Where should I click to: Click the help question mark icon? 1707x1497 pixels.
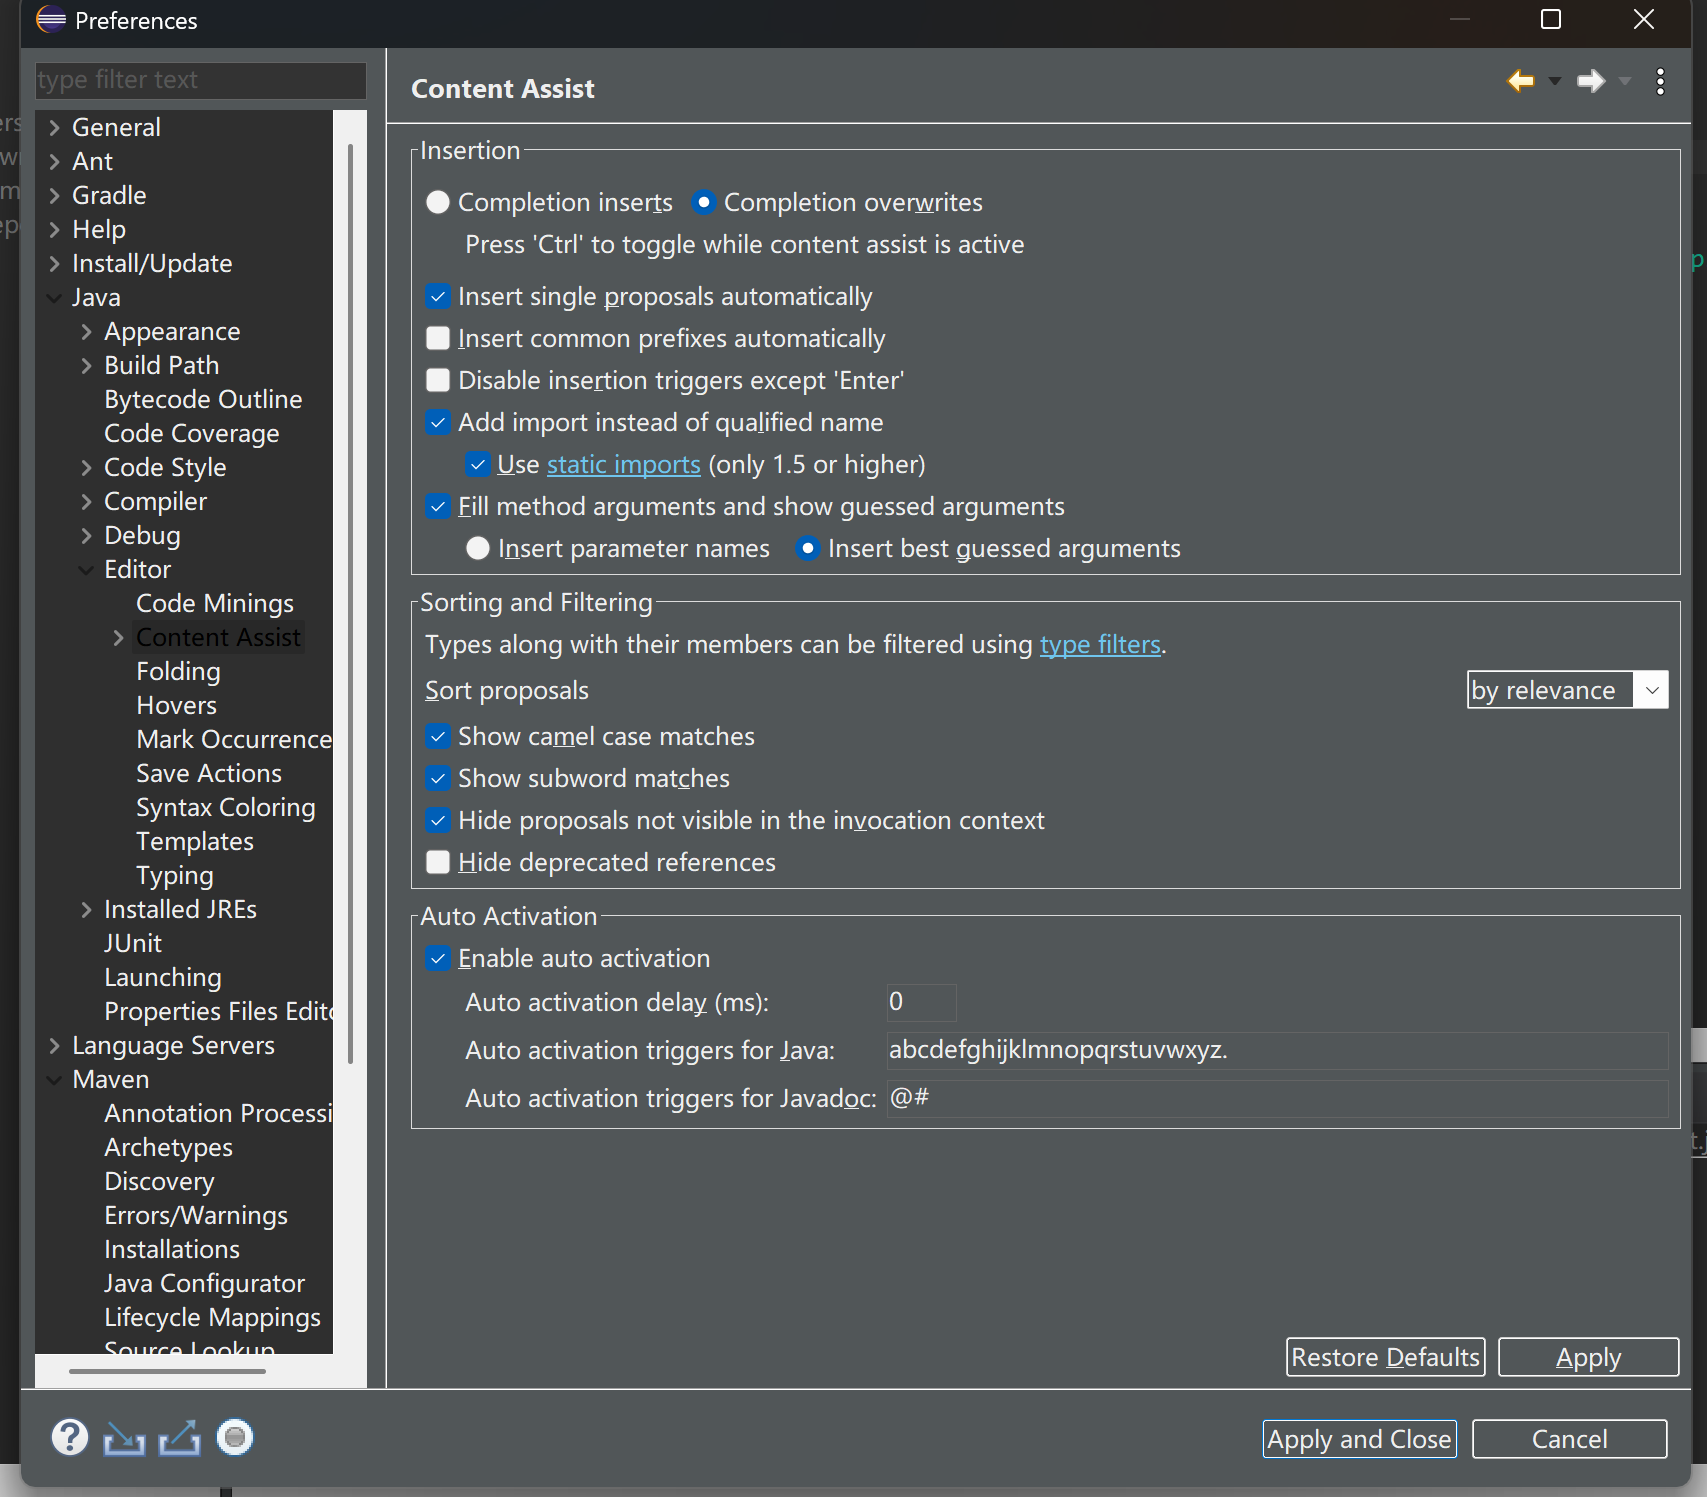pyautogui.click(x=69, y=1438)
